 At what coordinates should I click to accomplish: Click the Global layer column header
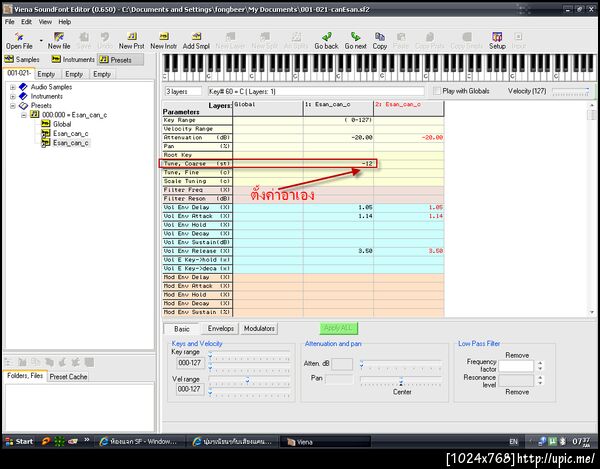[268, 109]
